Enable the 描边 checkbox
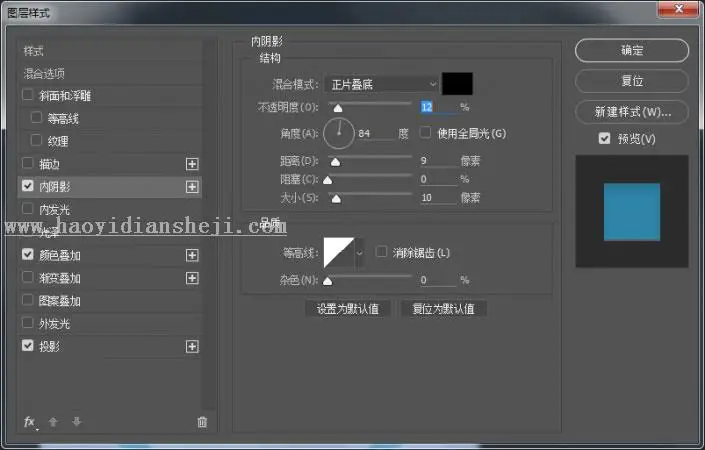Image resolution: width=705 pixels, height=450 pixels. point(27,163)
